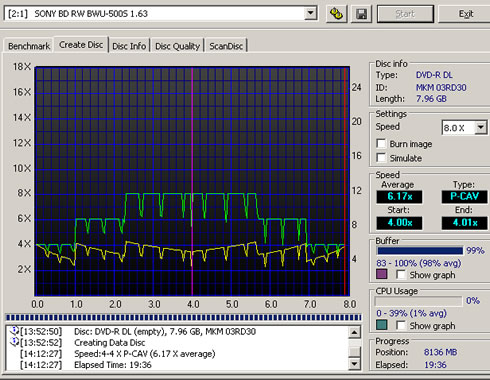This screenshot has height=380, width=490.
Task: Open the write Speed 8.0 X dropdown
Action: (x=481, y=127)
